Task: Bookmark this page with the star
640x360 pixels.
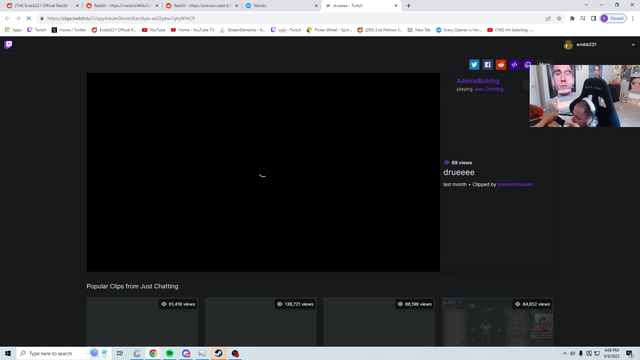Action: pos(559,18)
